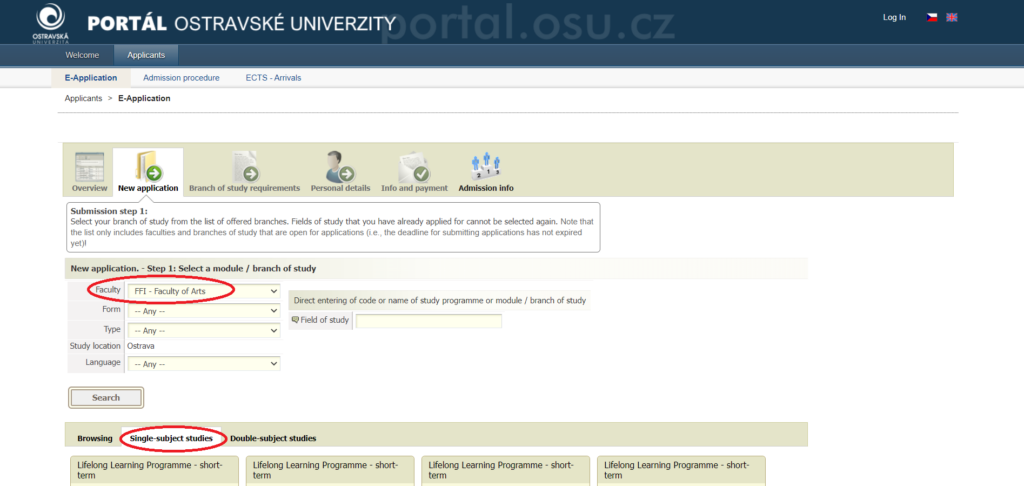Screen dimensions: 1024x486
Task: Switch language with the Czech flag icon
Action: click(932, 18)
